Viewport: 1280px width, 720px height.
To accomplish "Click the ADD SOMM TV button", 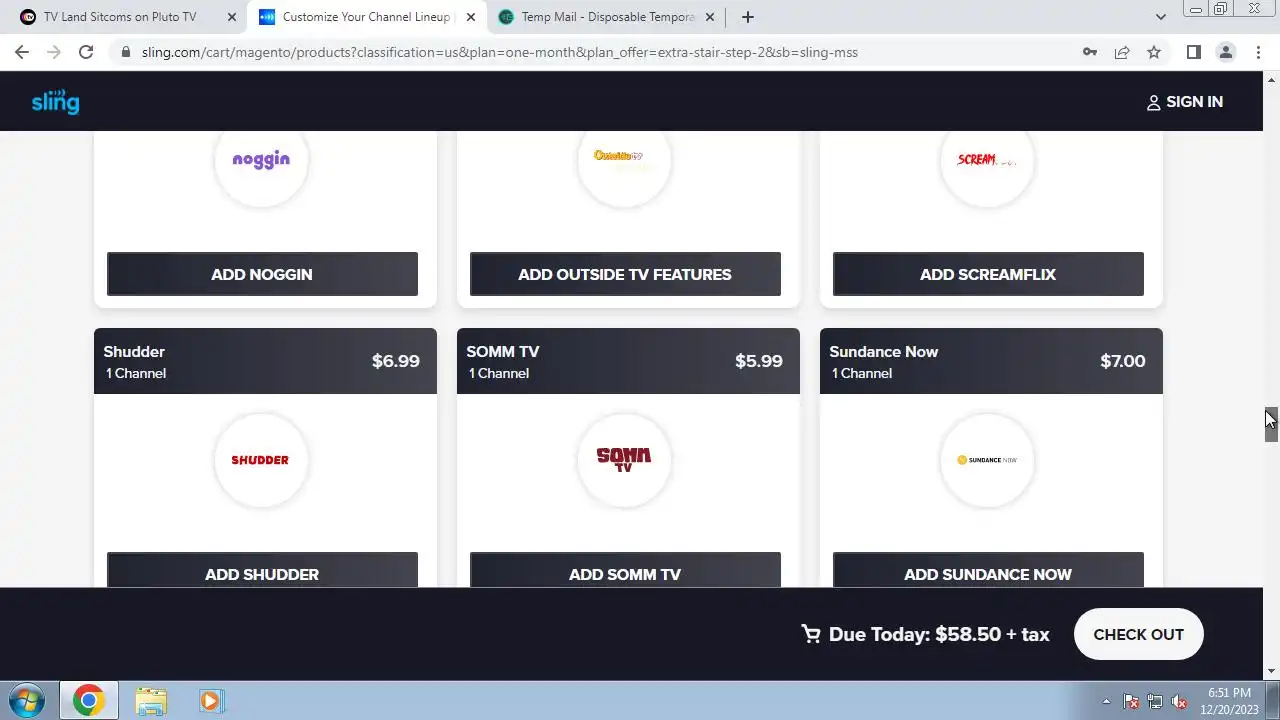I will (x=625, y=570).
